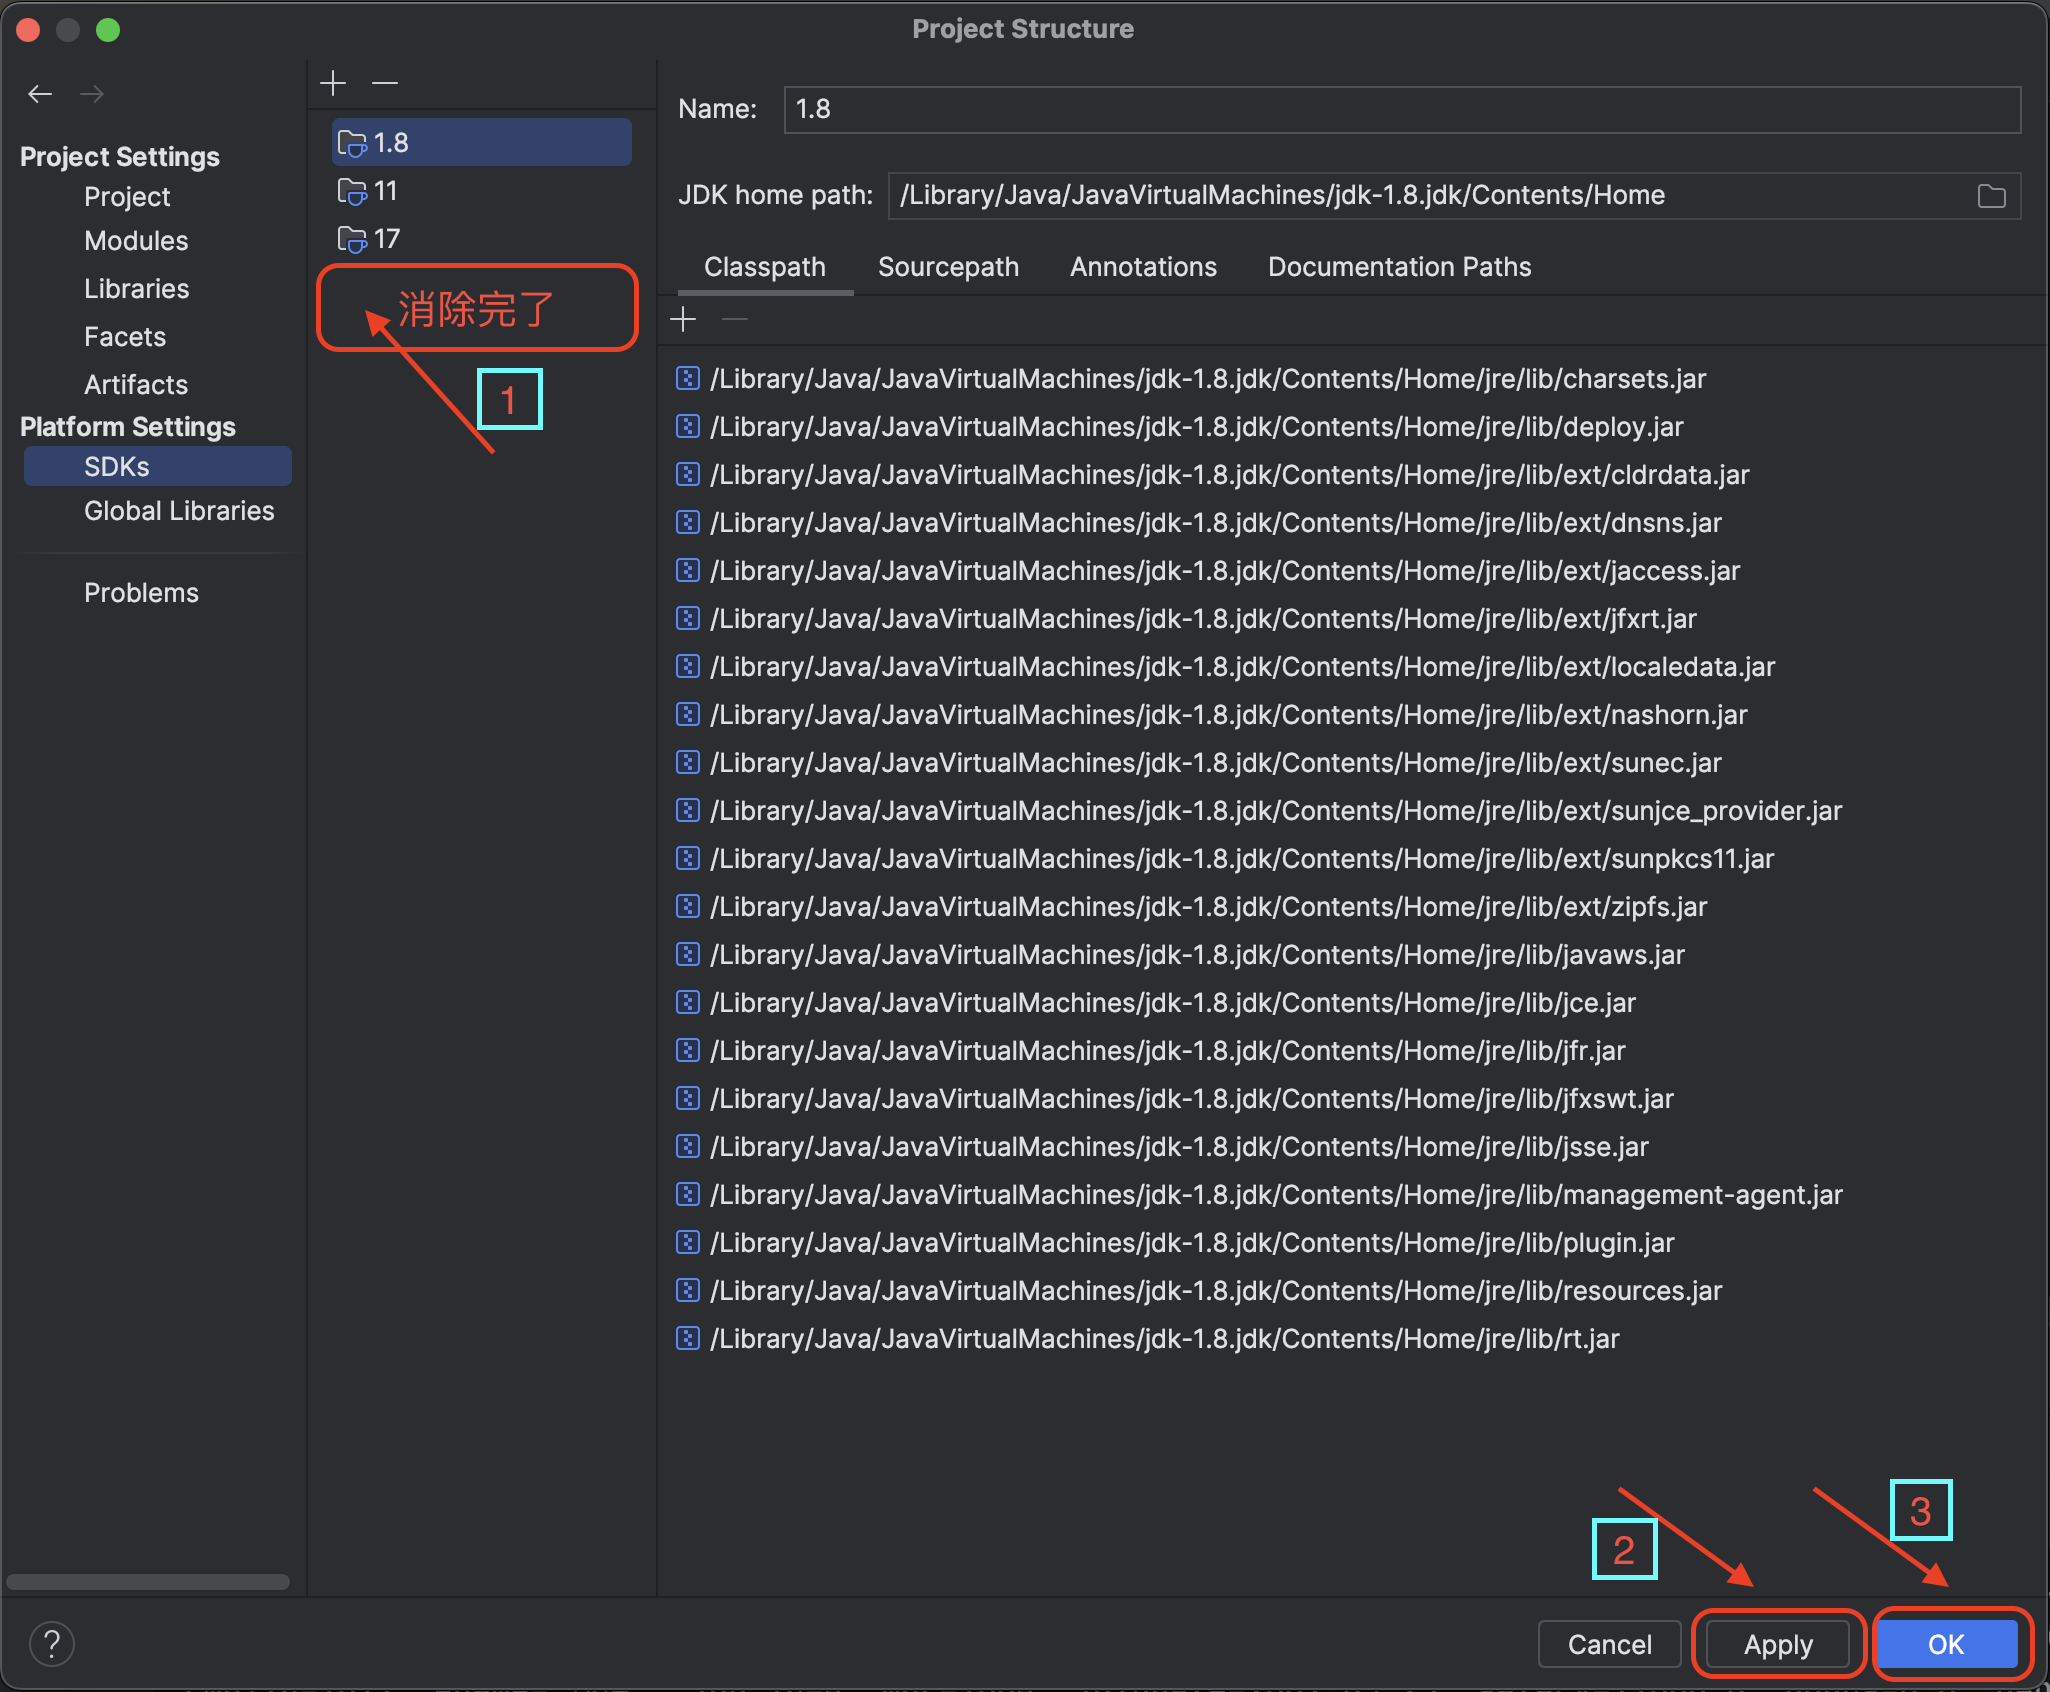This screenshot has width=2050, height=1692.
Task: Open the Annotations tab
Action: point(1143,267)
